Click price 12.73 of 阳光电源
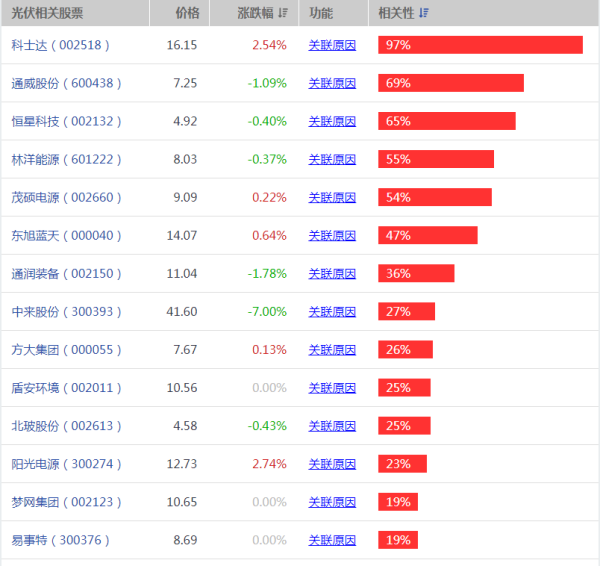 coord(182,464)
